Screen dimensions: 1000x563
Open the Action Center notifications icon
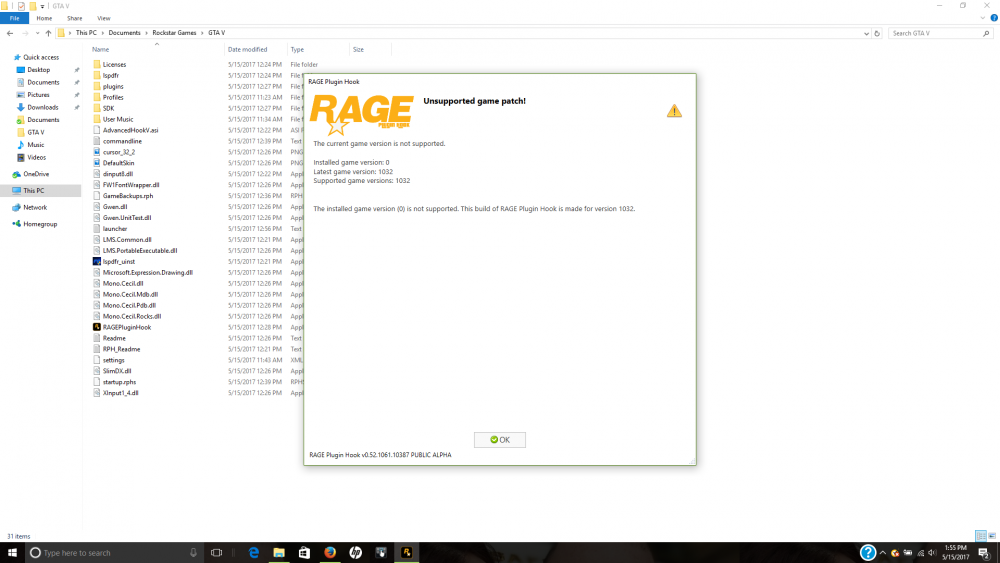[x=984, y=553]
